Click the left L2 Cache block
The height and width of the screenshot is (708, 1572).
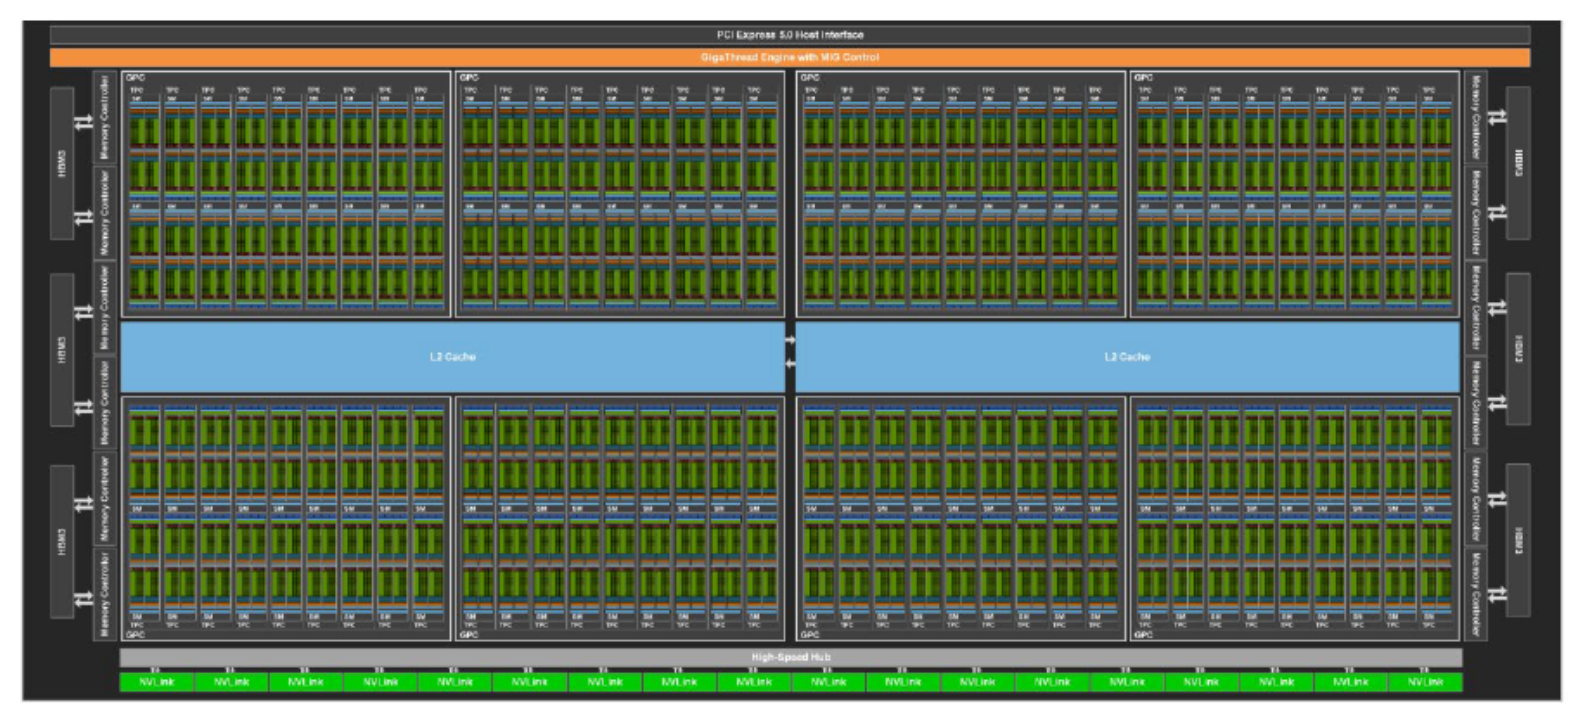[452, 356]
